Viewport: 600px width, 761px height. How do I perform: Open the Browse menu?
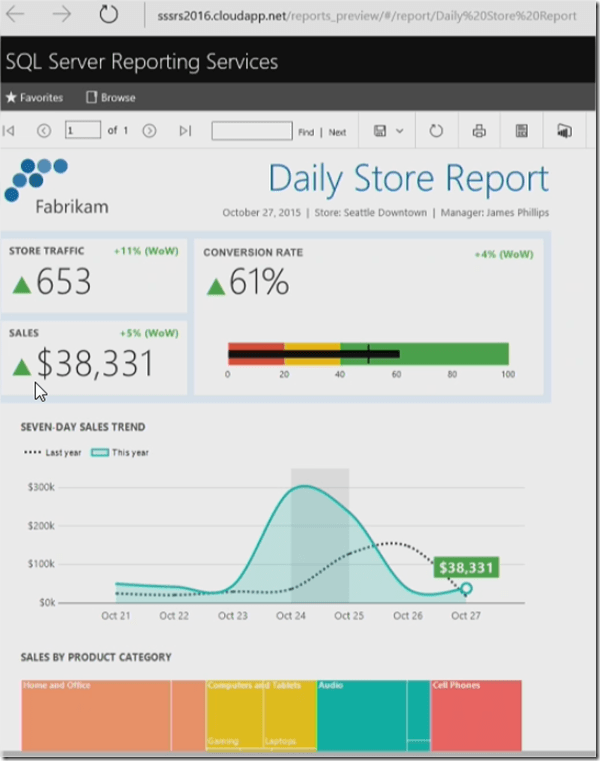point(111,98)
